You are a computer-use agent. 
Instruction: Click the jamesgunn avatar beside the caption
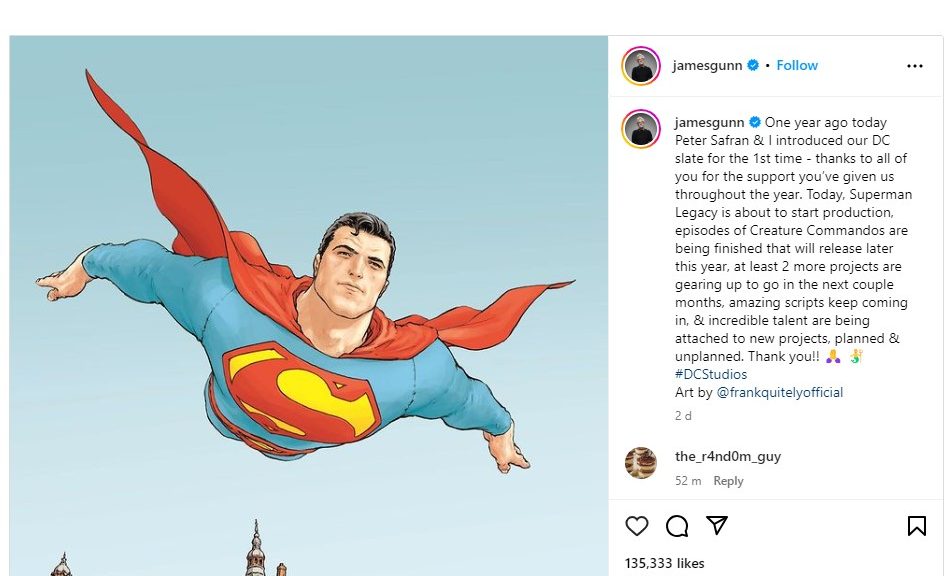(641, 129)
